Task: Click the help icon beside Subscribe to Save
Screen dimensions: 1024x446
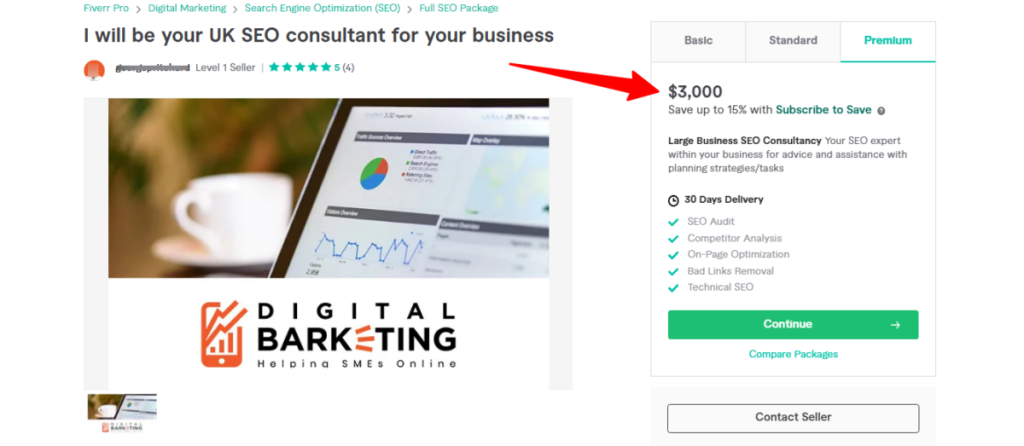Action: [881, 110]
